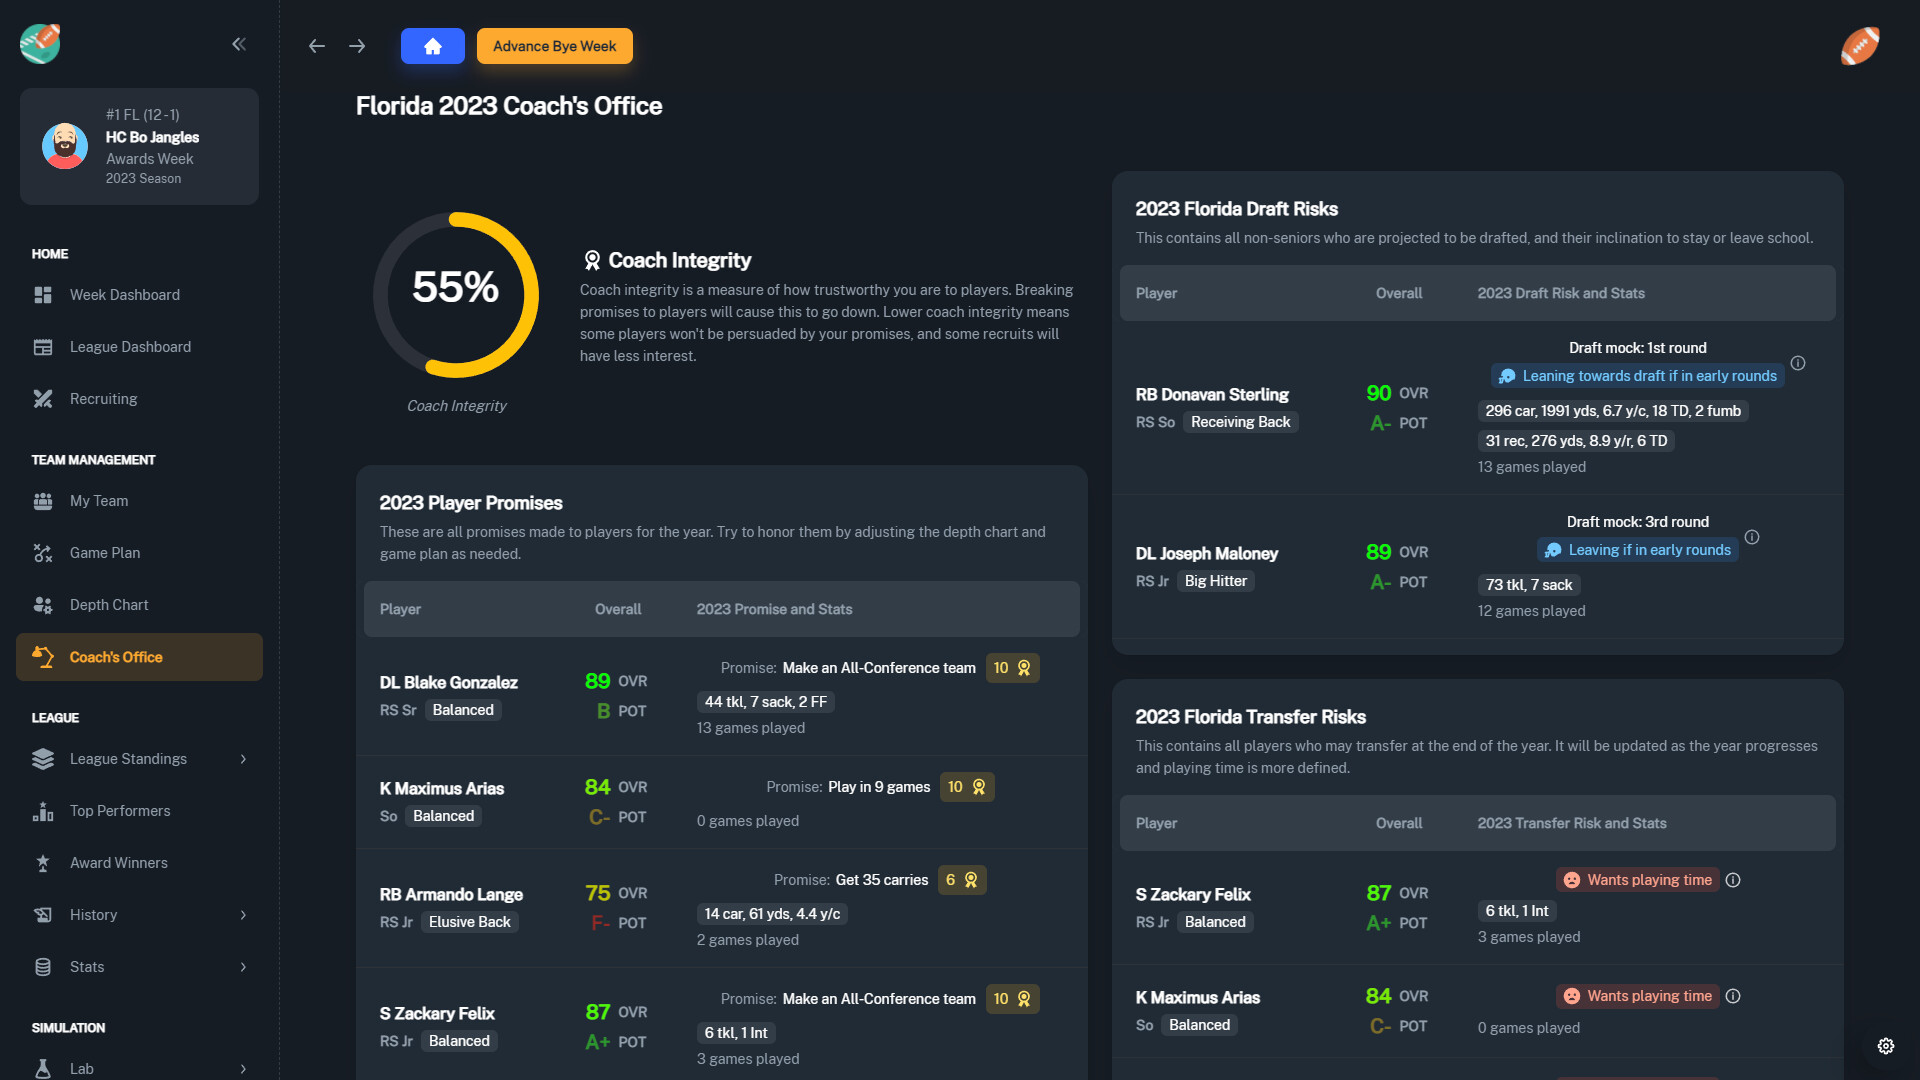Screen dimensions: 1920x1080
Task: Expand the Lab submenu
Action: coord(243,1068)
